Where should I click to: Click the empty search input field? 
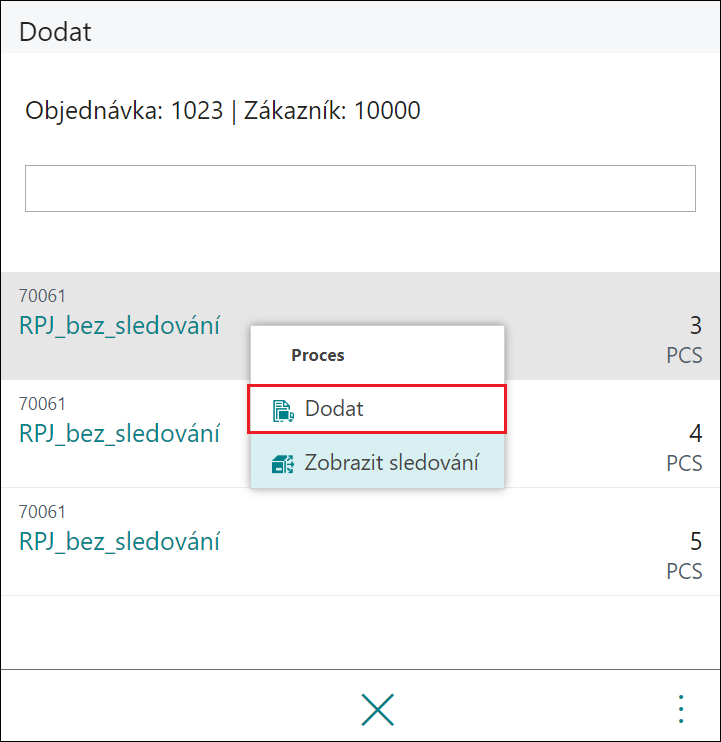coord(360,188)
